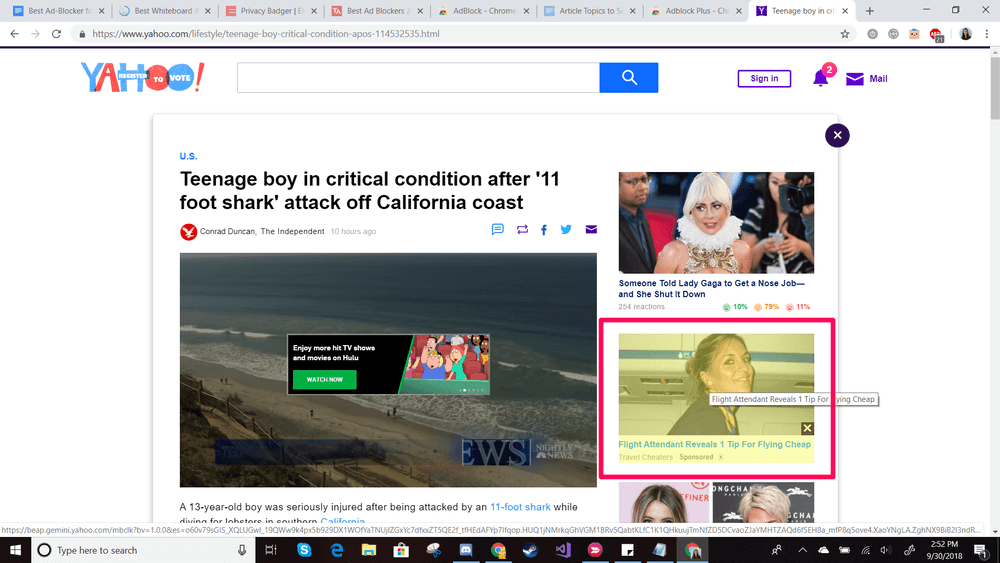Open the 11-foot shark link
The height and width of the screenshot is (563, 1000).
coord(520,507)
